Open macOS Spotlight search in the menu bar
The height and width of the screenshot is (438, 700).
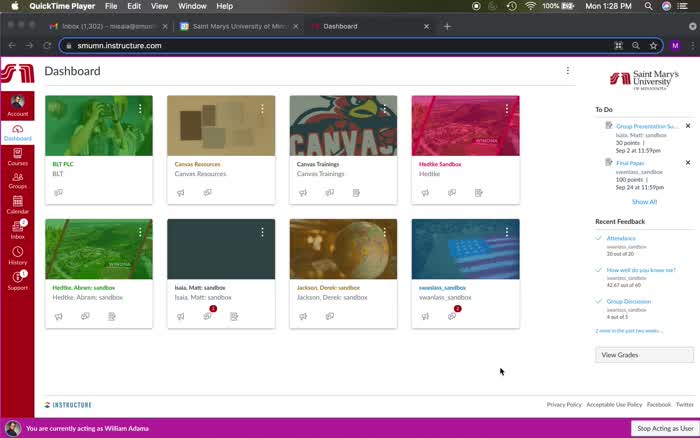coord(648,6)
